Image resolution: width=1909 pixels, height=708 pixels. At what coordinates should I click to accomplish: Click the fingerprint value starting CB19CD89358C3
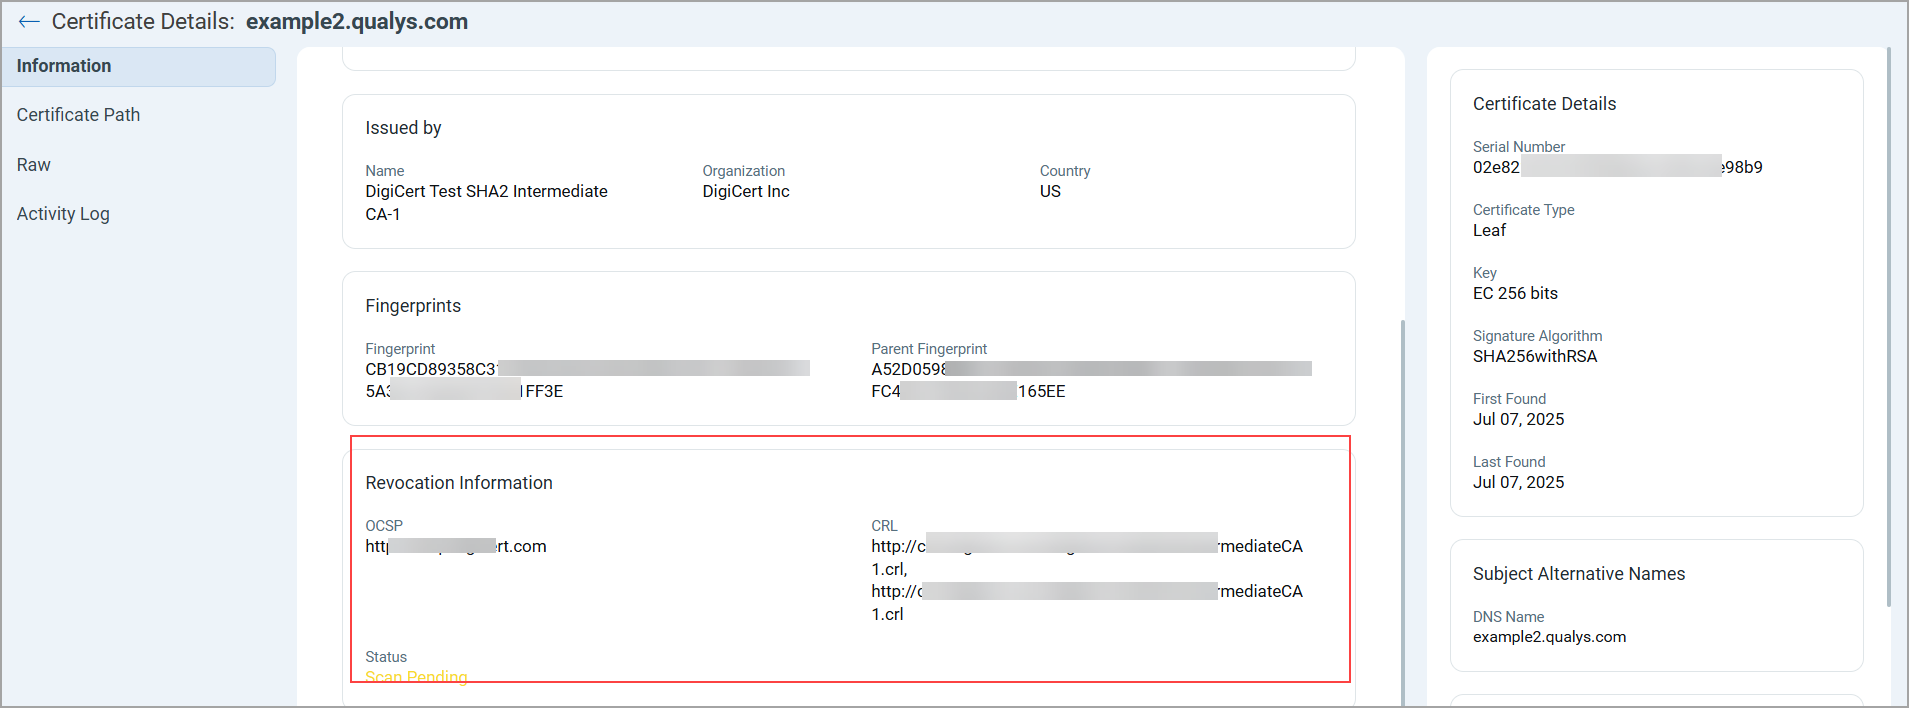[587, 380]
